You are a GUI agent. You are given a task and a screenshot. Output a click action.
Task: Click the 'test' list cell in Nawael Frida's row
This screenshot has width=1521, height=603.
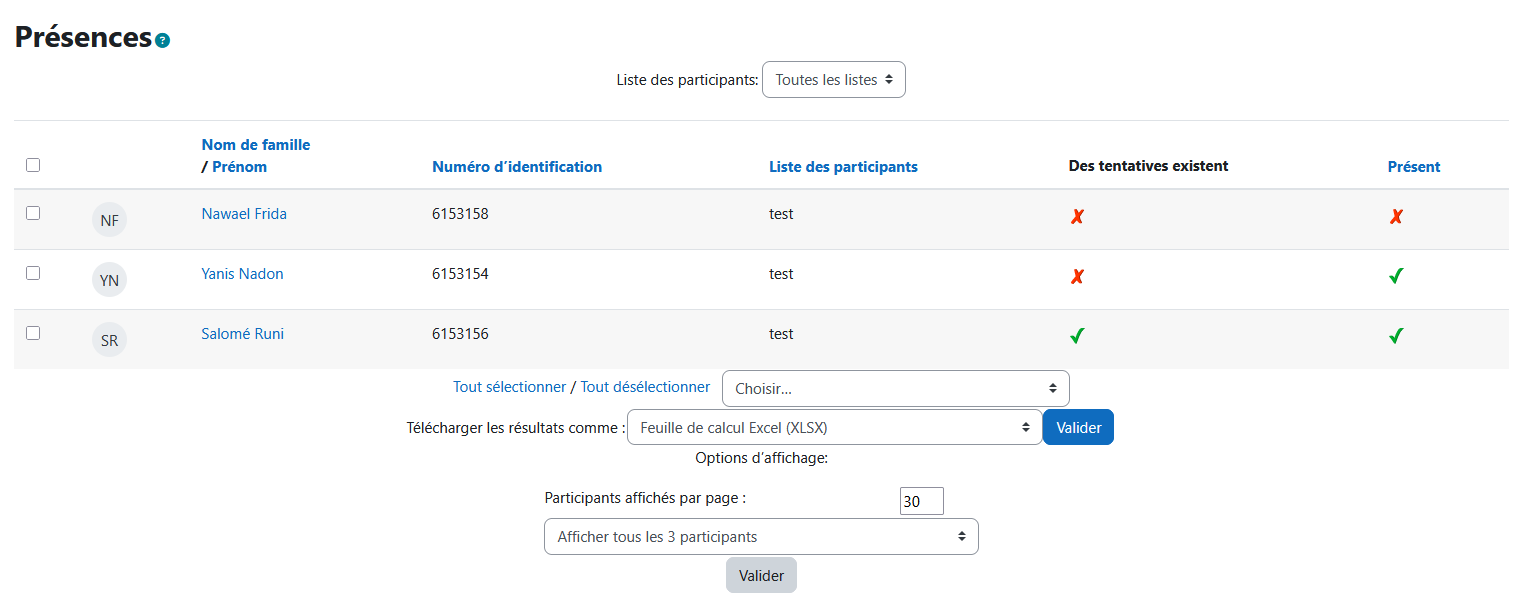click(781, 214)
